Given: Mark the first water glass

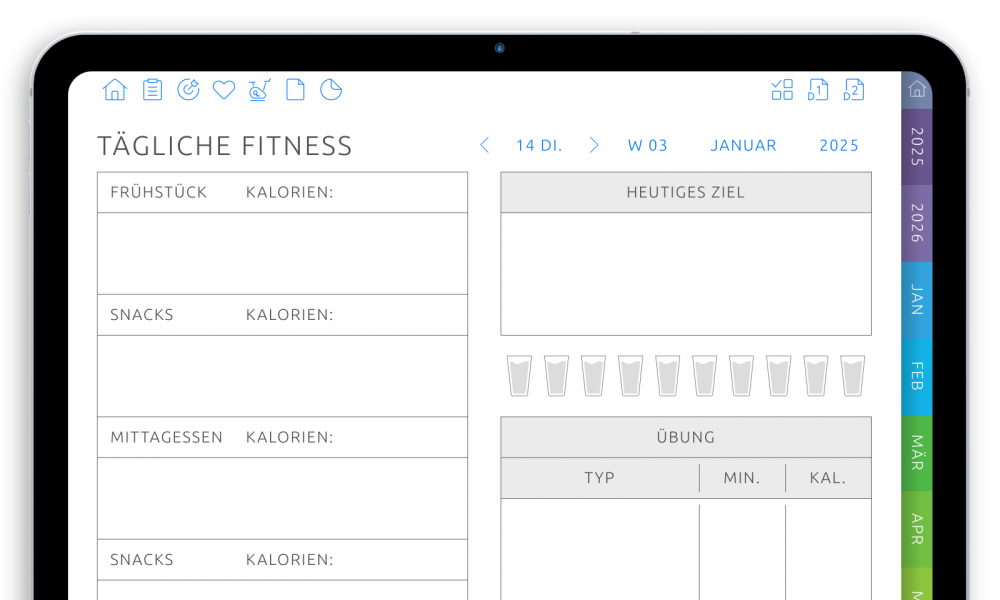Looking at the screenshot, I should tap(519, 376).
